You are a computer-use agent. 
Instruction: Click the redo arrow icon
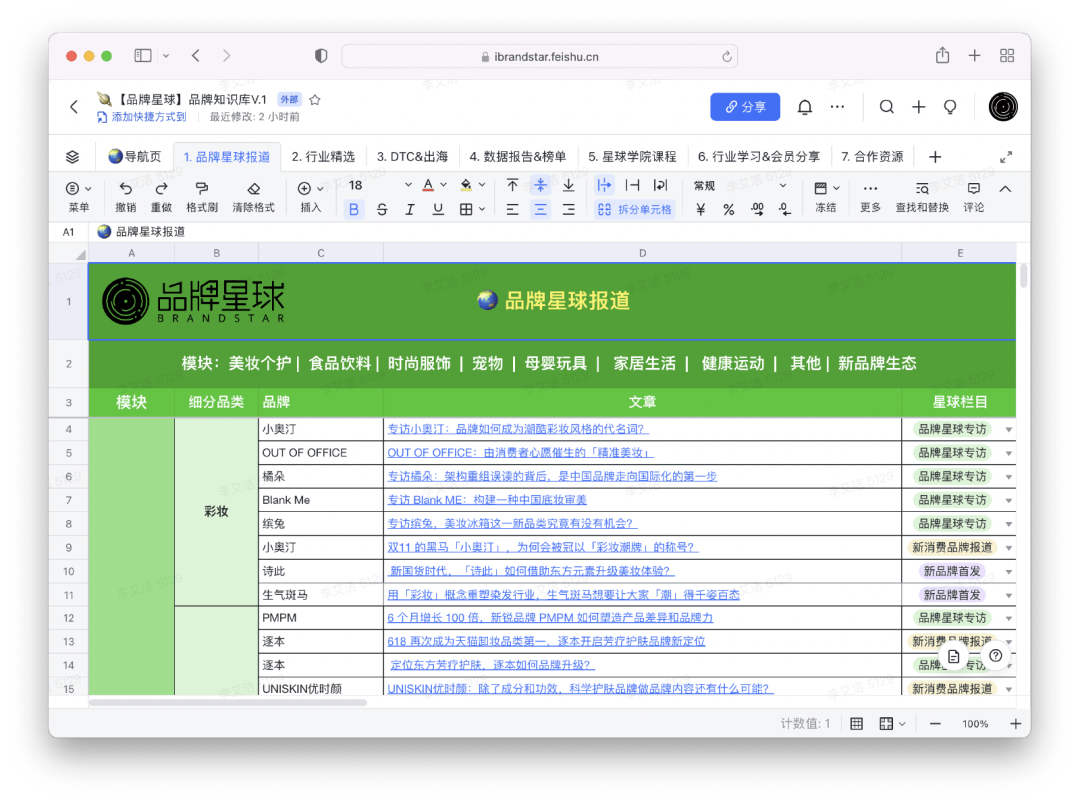[x=161, y=188]
